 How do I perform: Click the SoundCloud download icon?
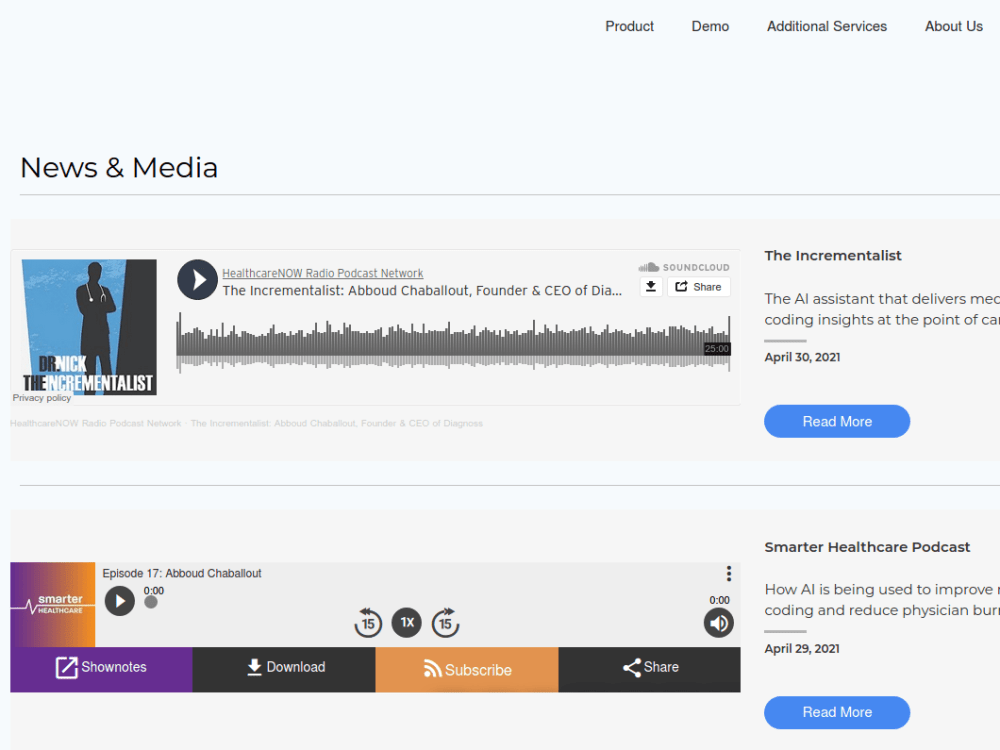(x=651, y=287)
